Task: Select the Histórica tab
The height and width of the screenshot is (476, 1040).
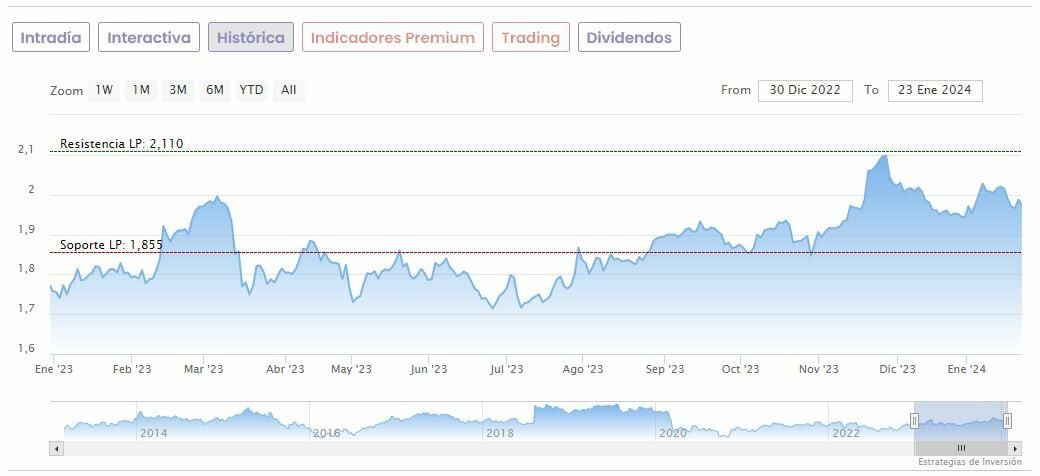Action: (251, 38)
